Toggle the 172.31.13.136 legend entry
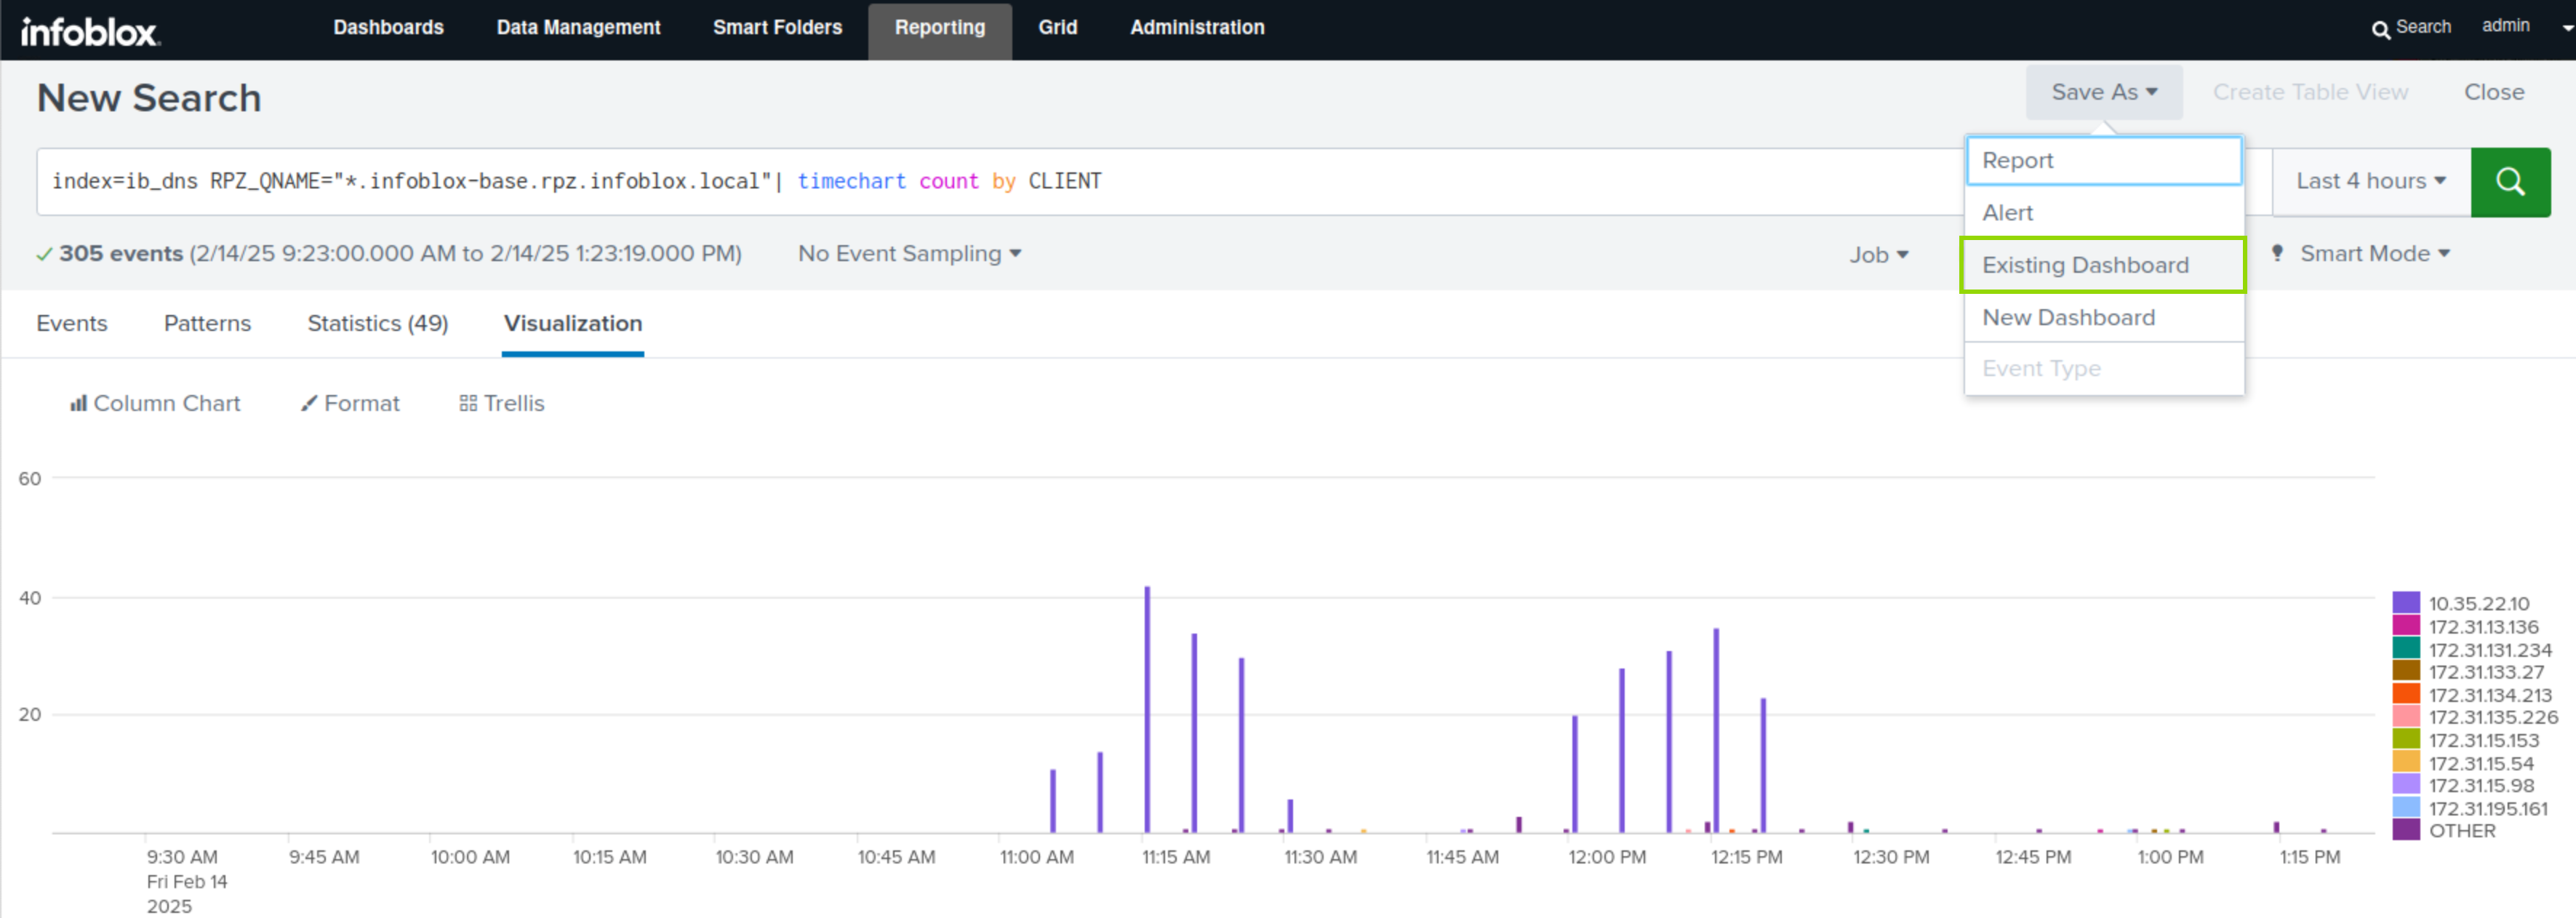The width and height of the screenshot is (2576, 918). tap(2482, 627)
